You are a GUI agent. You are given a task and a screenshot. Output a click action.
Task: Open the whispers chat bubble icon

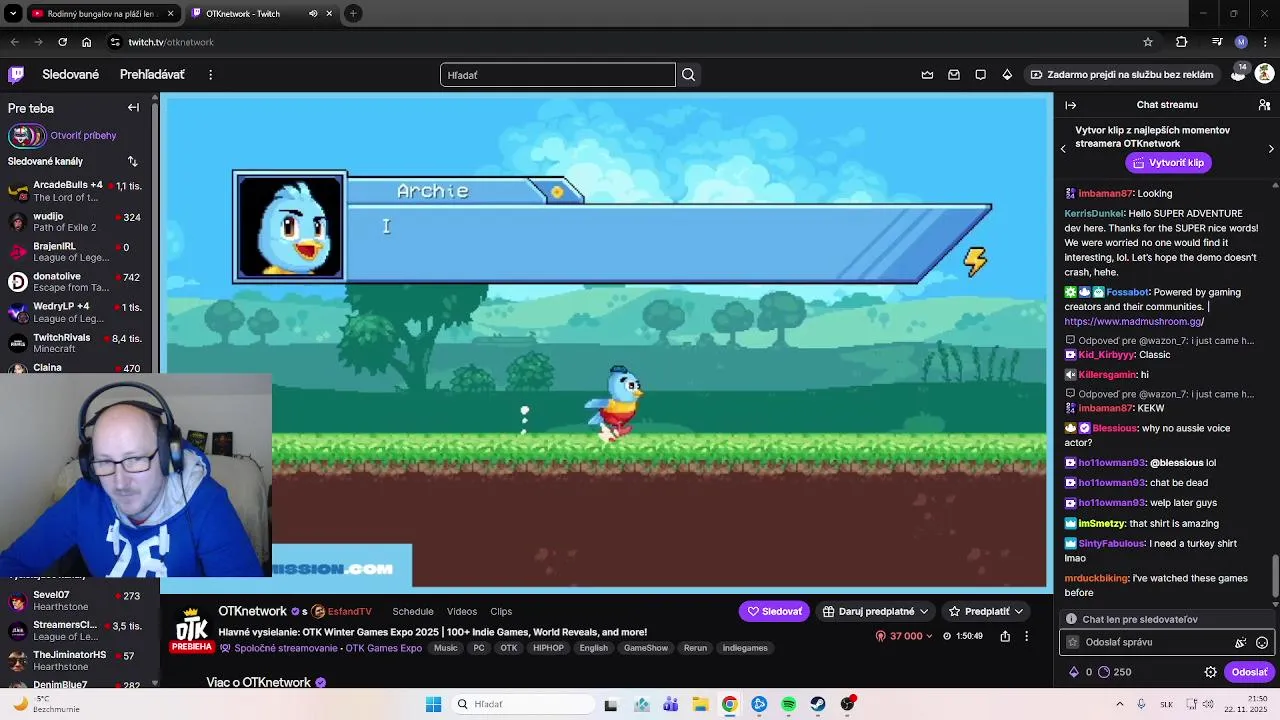(980, 75)
